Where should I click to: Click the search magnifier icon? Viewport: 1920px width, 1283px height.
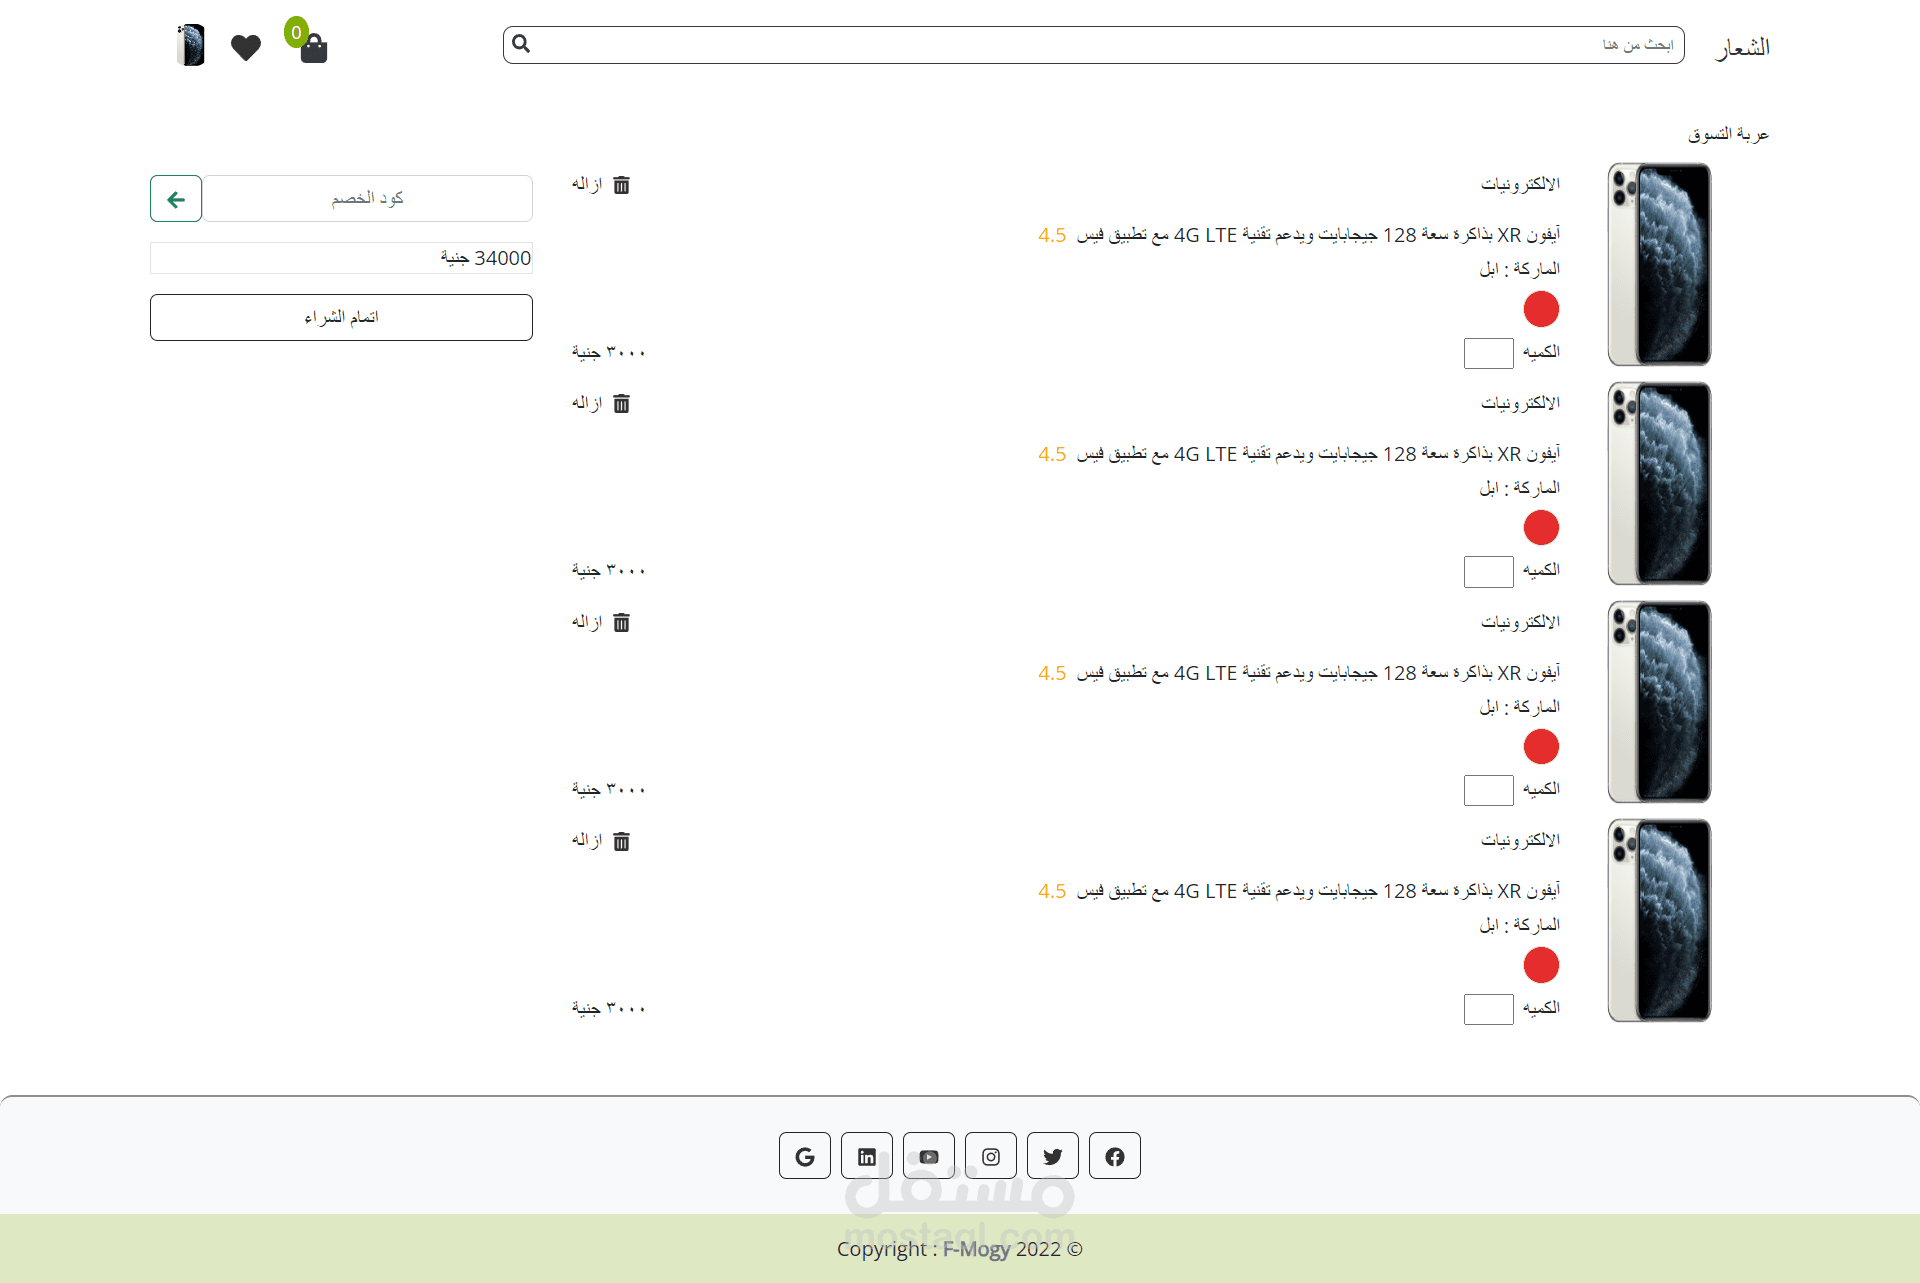[521, 44]
